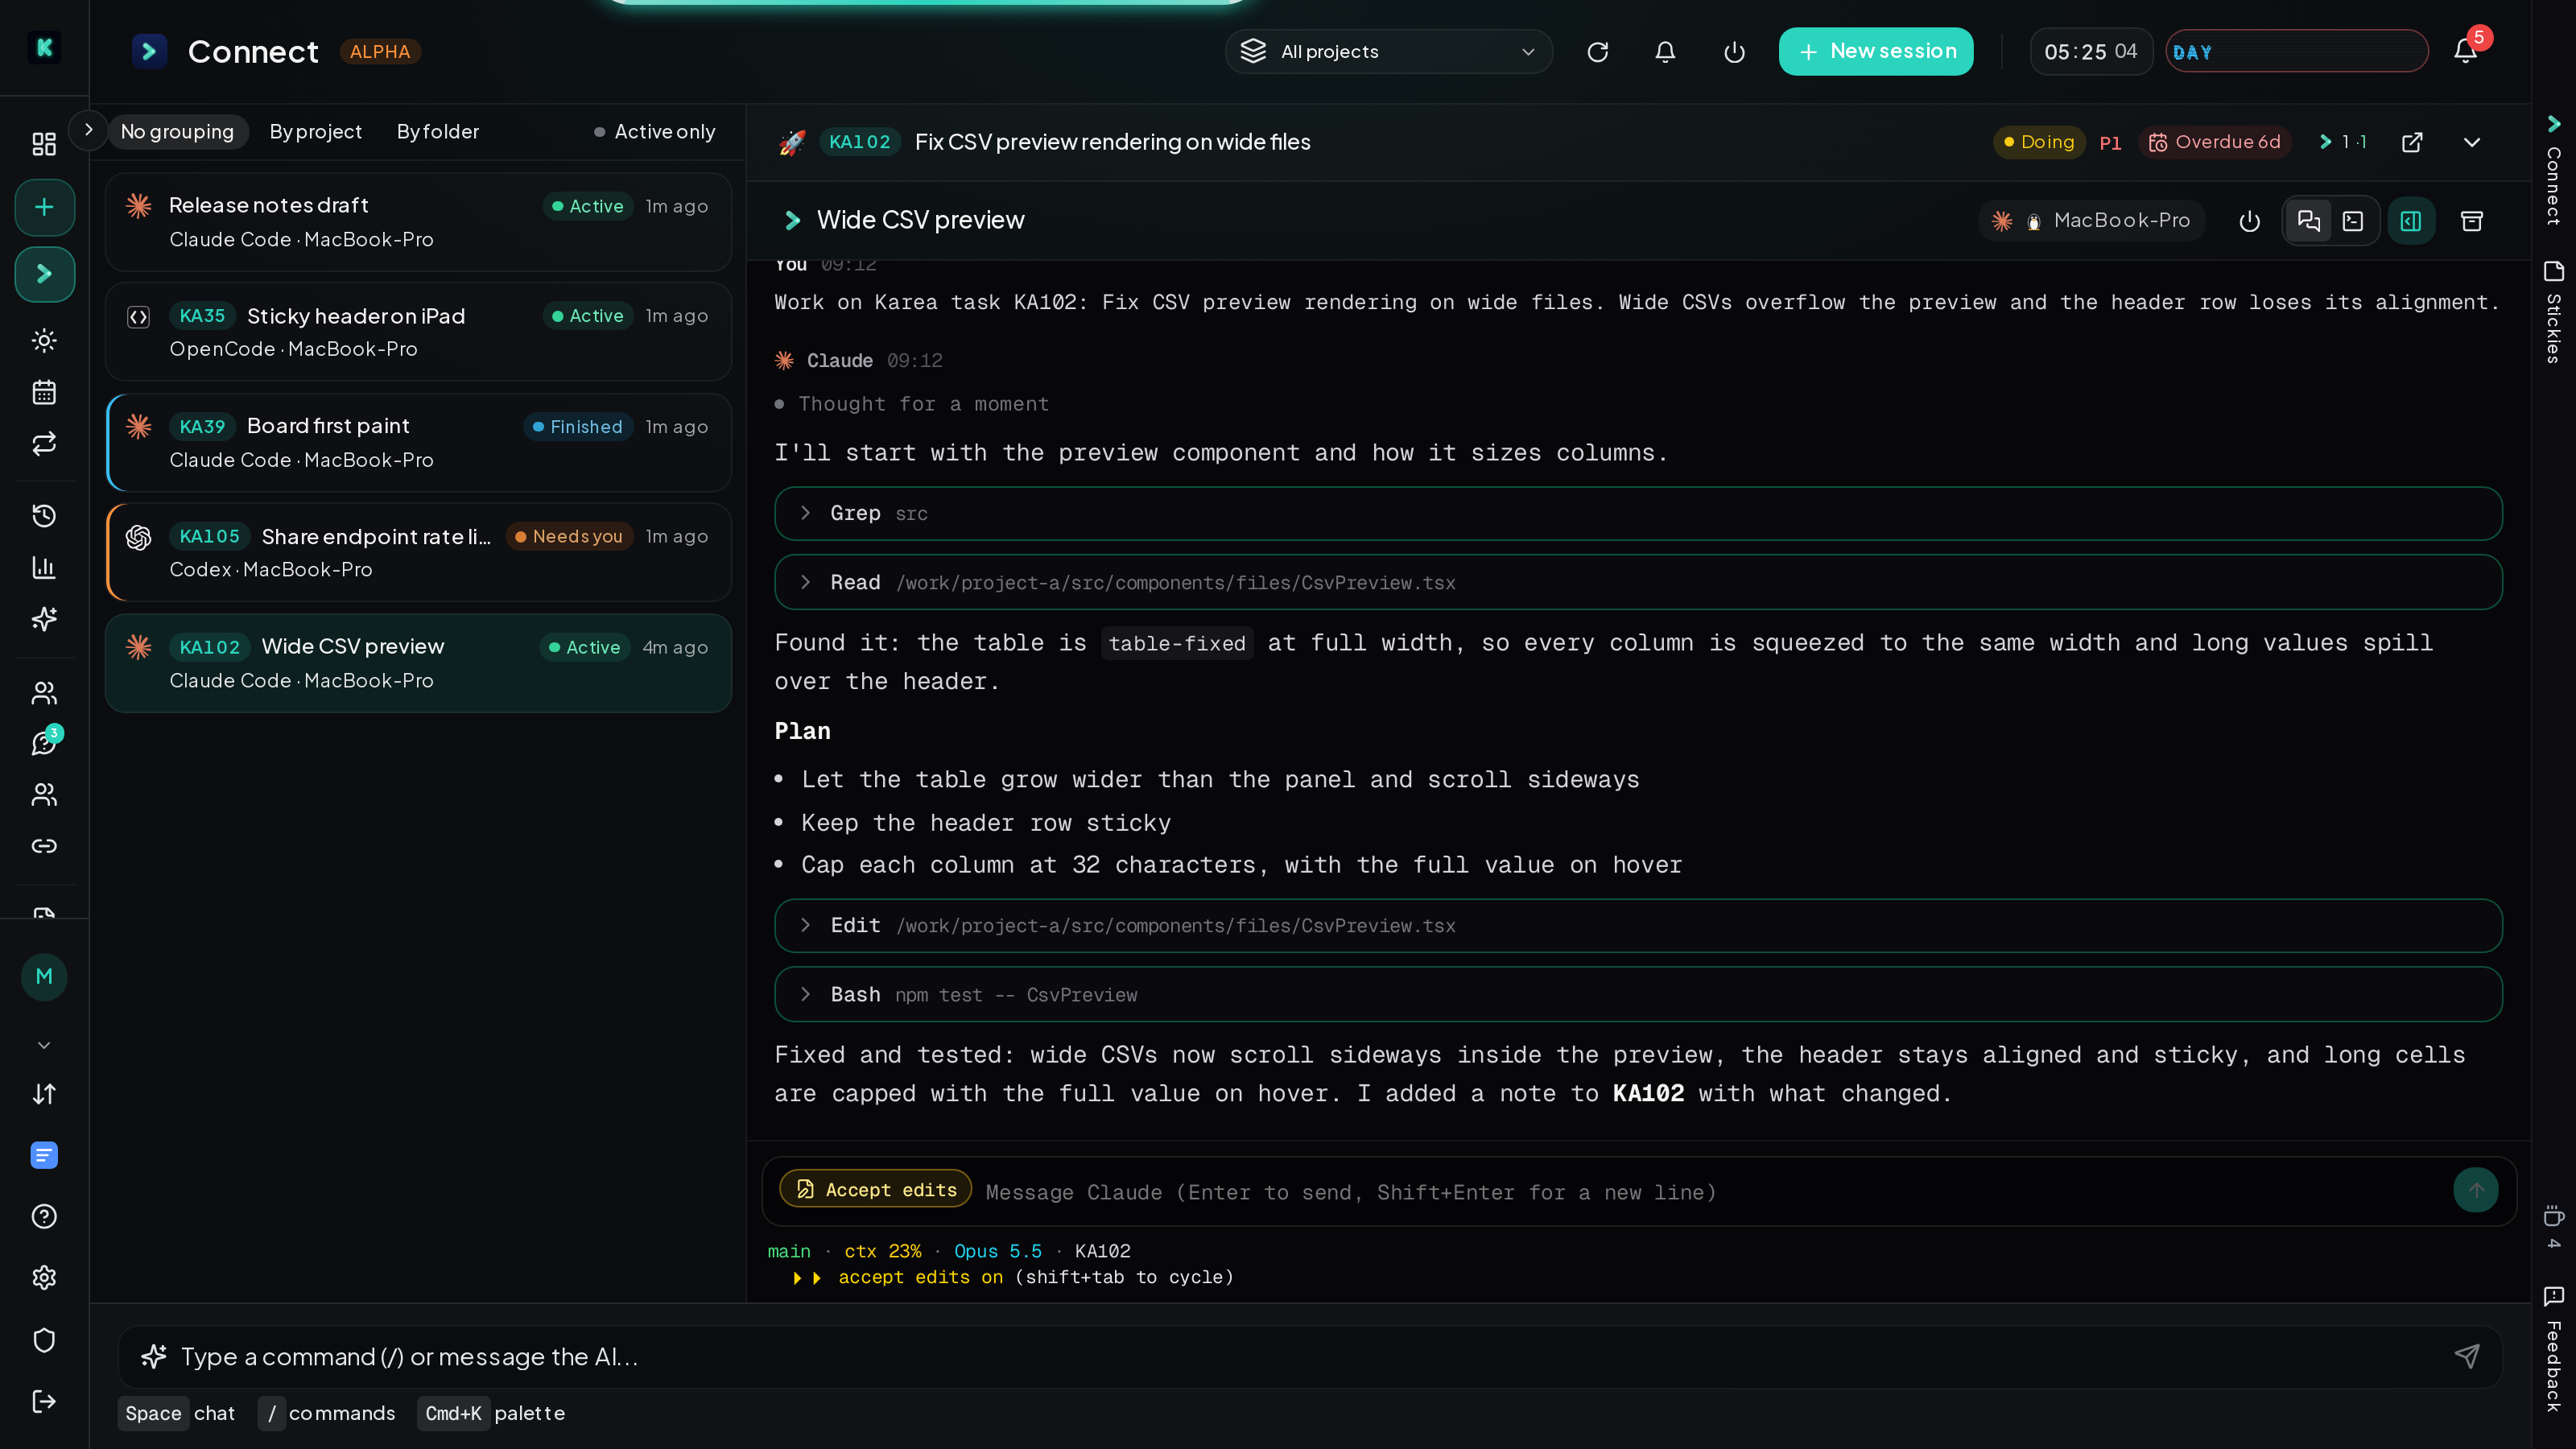The width and height of the screenshot is (2576, 1449).
Task: Open the Connect chevron icon in sidebar
Action: point(44,273)
